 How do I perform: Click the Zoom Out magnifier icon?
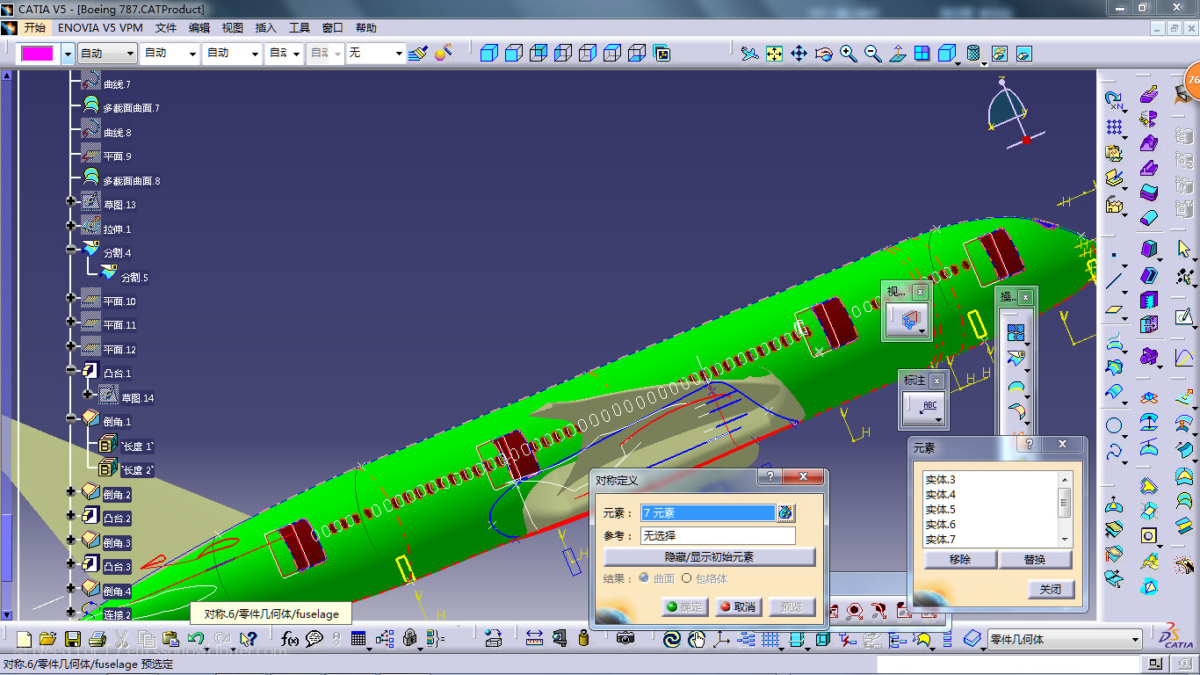coord(873,53)
